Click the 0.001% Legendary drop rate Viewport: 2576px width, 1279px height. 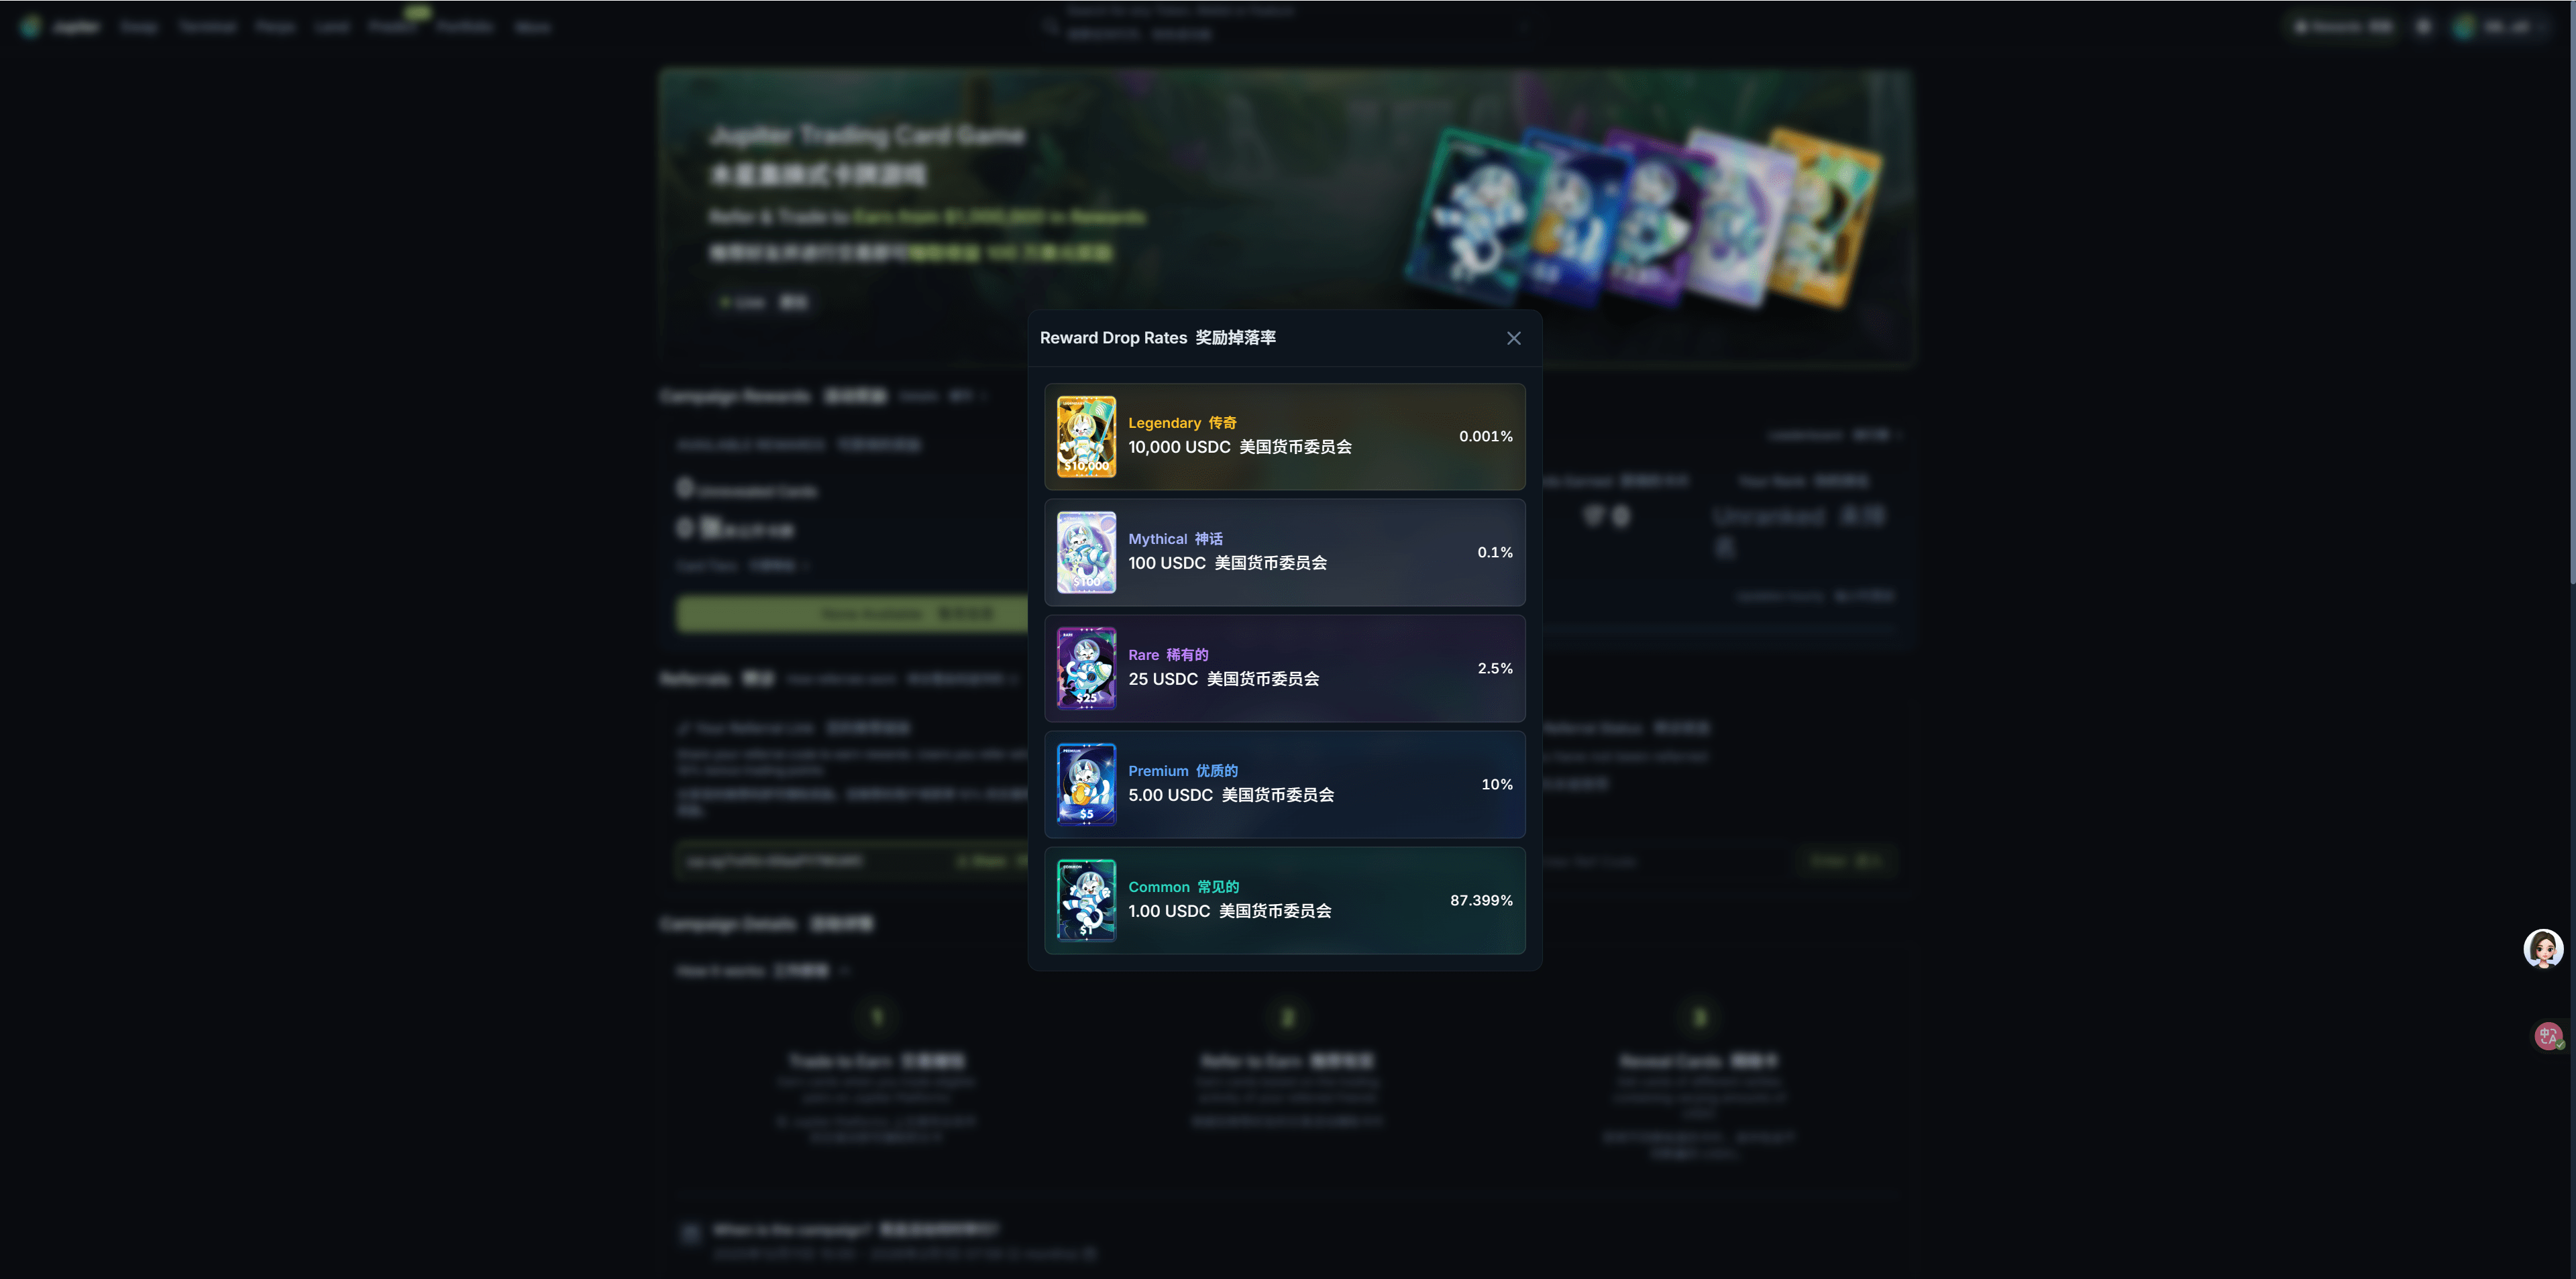(1485, 436)
